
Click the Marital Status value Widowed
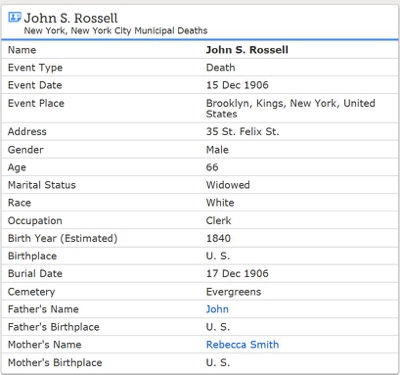pos(228,185)
